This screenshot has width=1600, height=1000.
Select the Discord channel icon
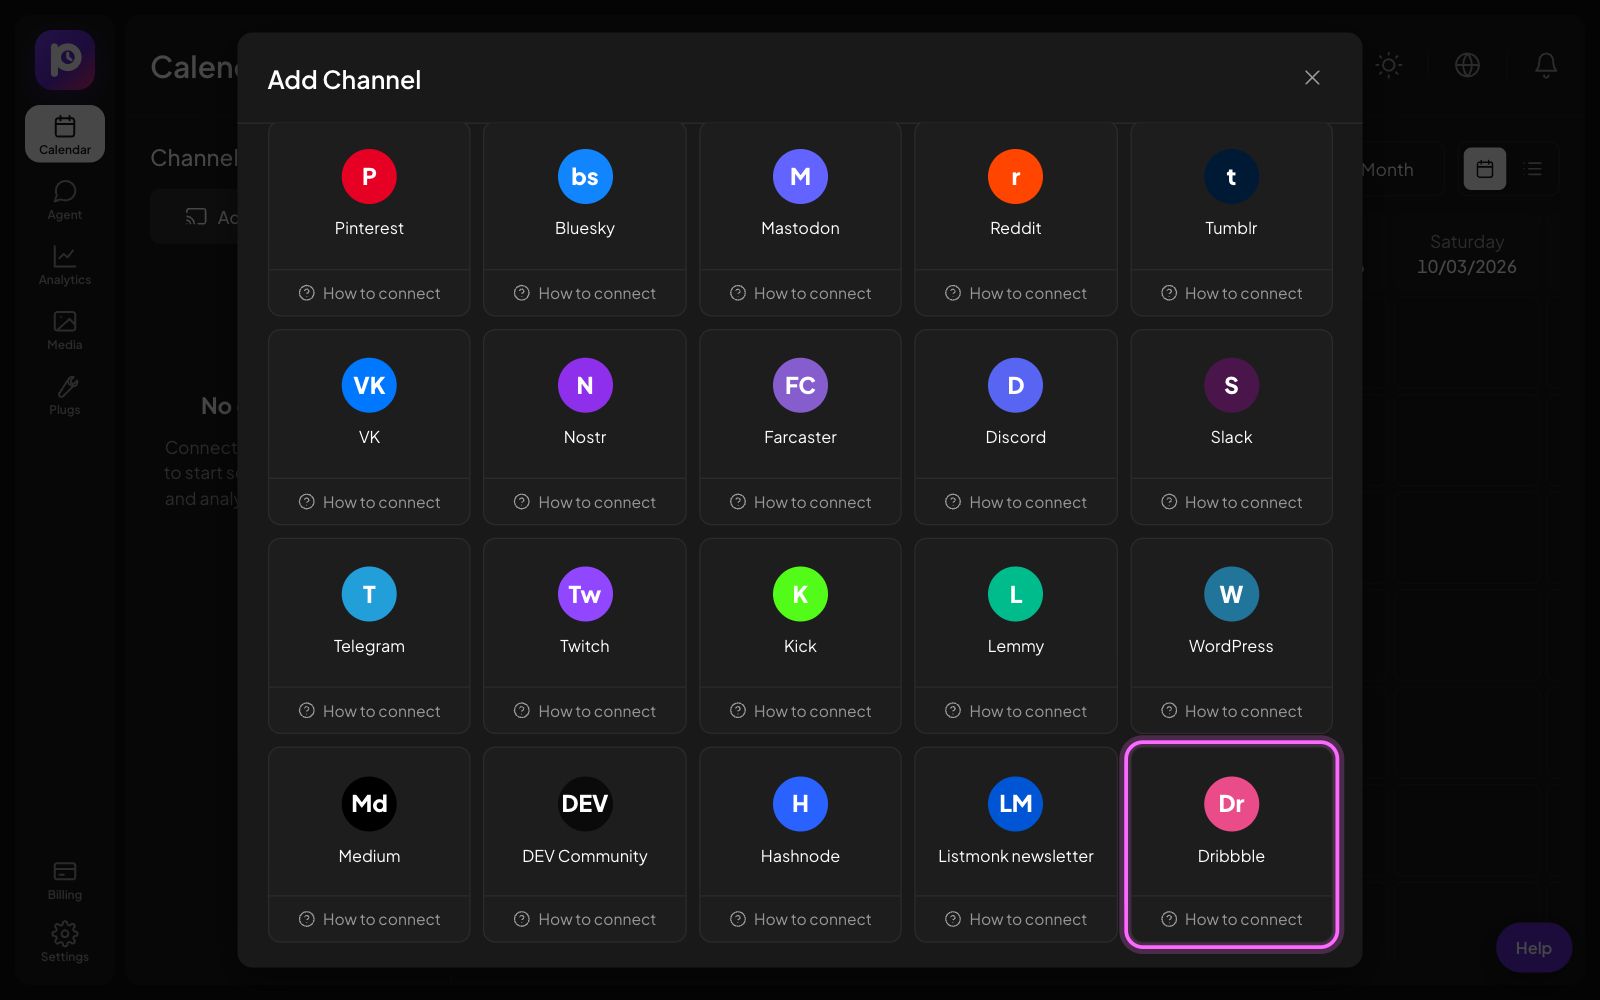(1015, 385)
